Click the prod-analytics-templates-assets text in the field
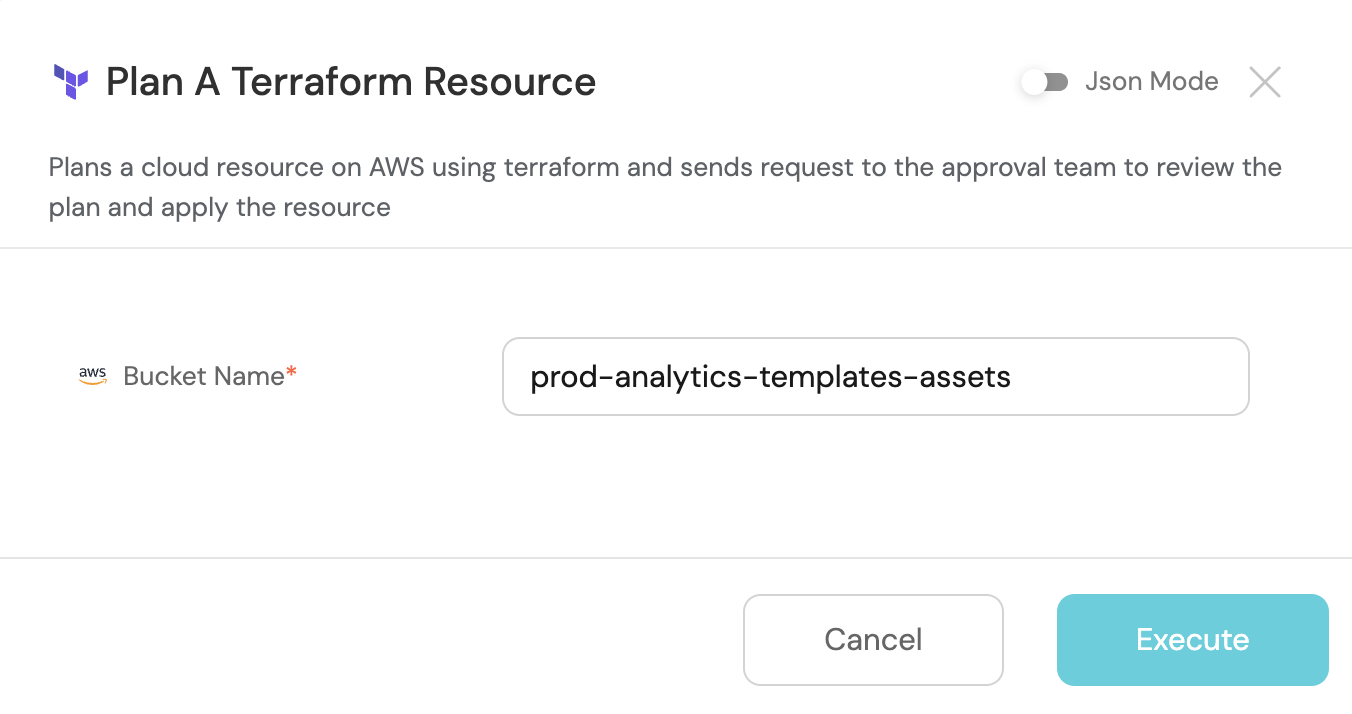 770,377
